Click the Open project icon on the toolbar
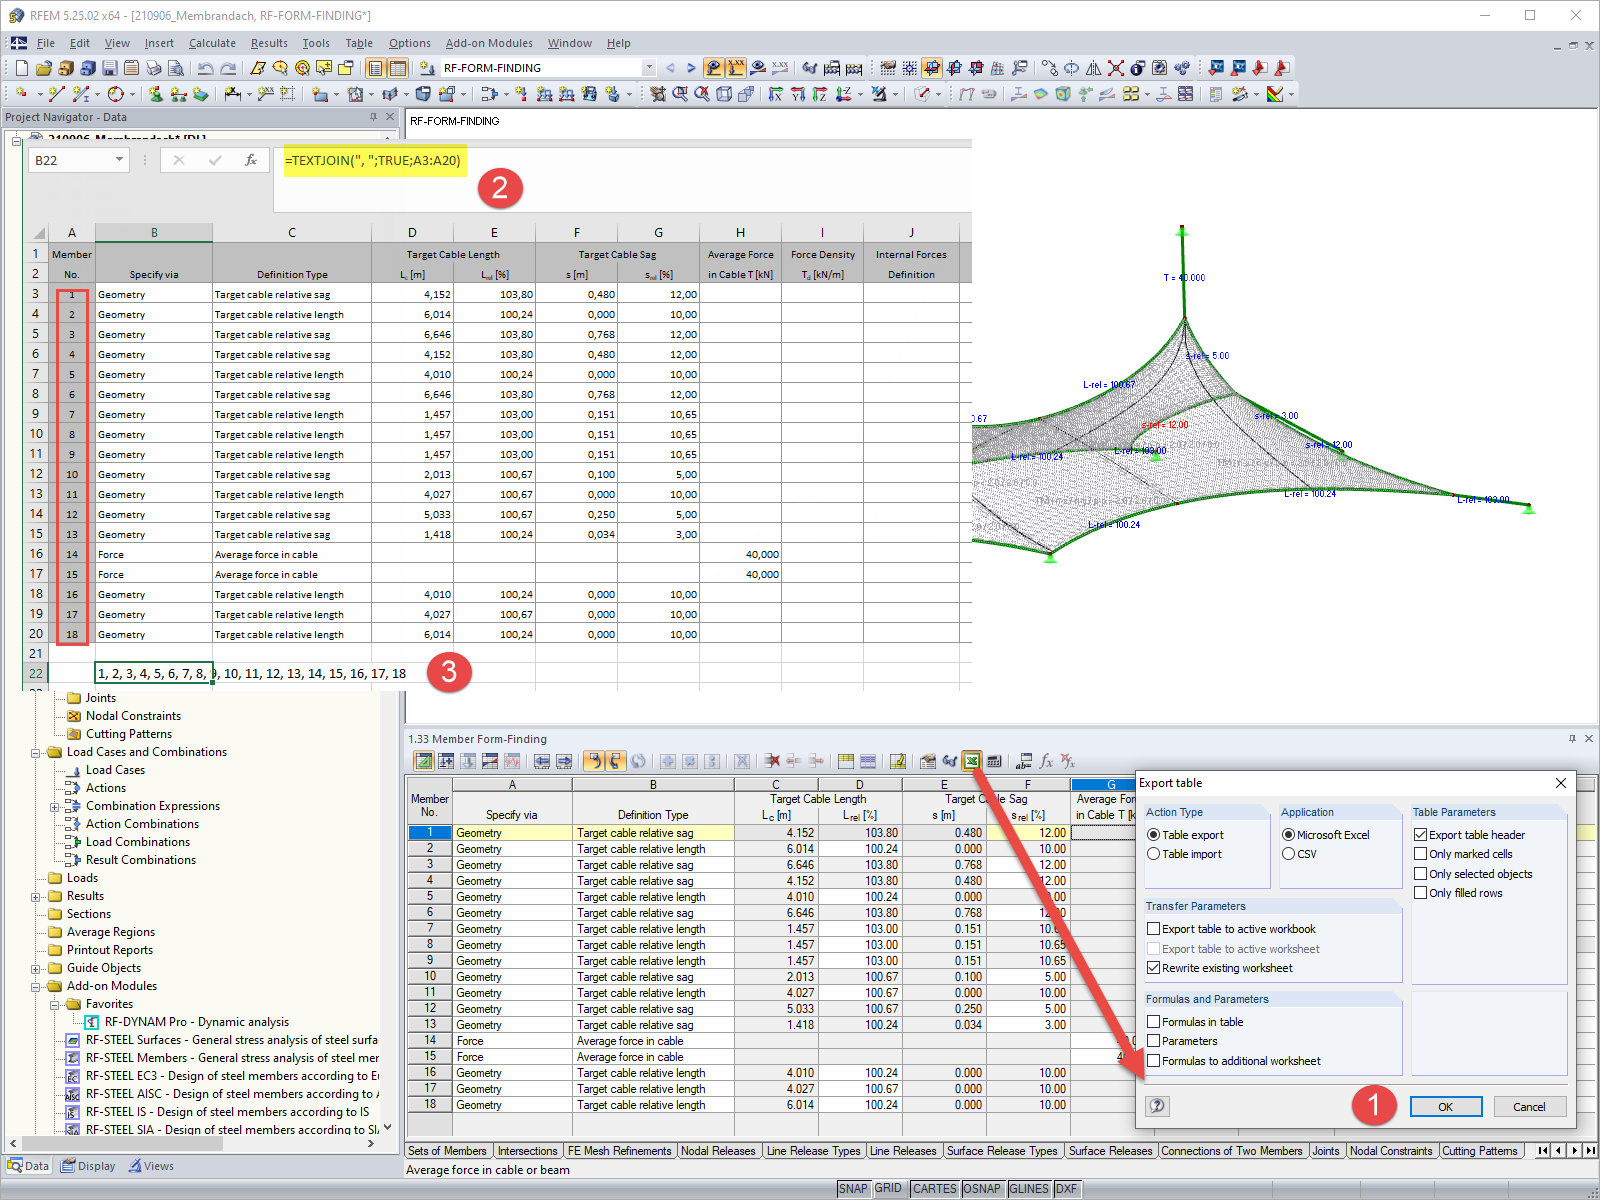1600x1200 pixels. coord(42,68)
